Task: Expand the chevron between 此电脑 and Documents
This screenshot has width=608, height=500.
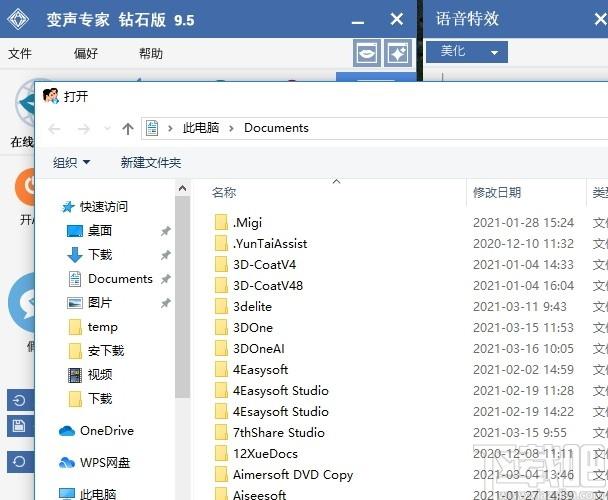Action: 231,128
